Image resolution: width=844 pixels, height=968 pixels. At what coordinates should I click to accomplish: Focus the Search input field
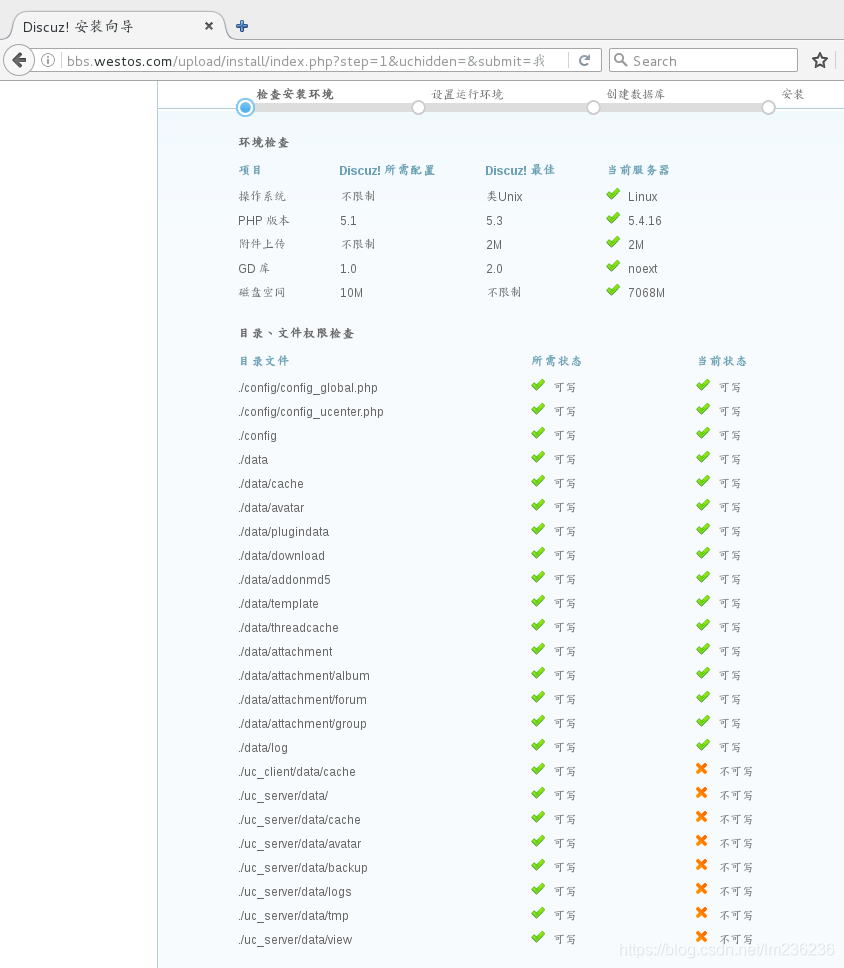703,60
